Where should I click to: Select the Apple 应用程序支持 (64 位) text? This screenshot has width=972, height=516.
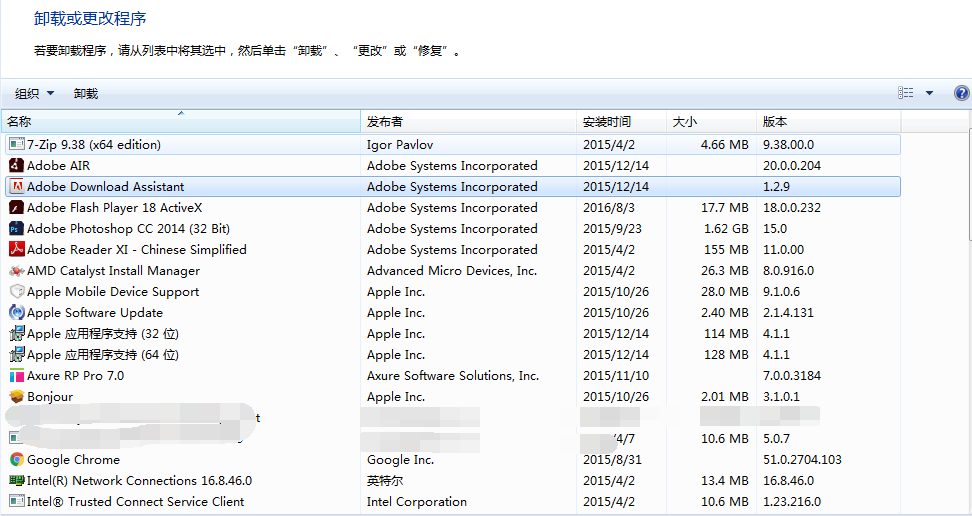pyautogui.click(x=103, y=355)
